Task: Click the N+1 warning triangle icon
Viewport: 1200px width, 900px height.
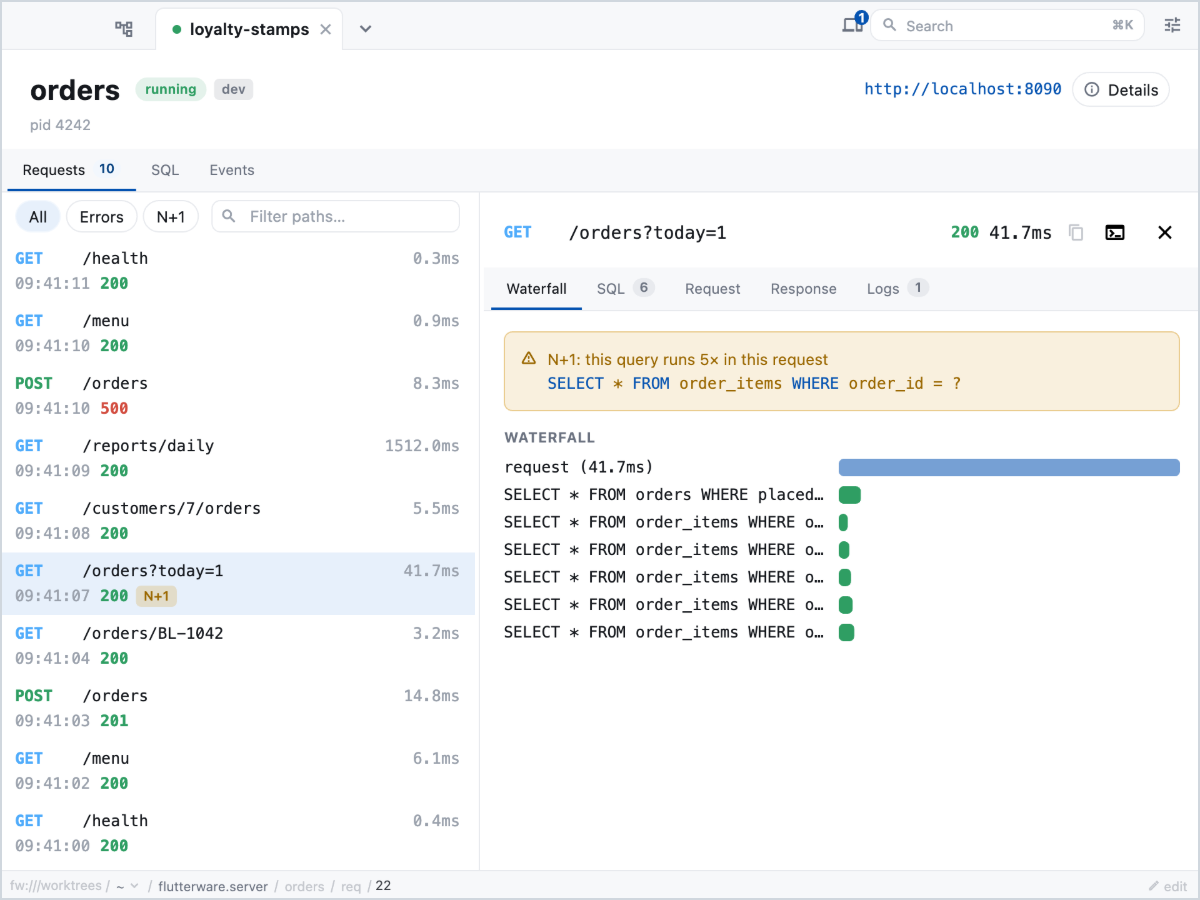Action: click(x=529, y=359)
